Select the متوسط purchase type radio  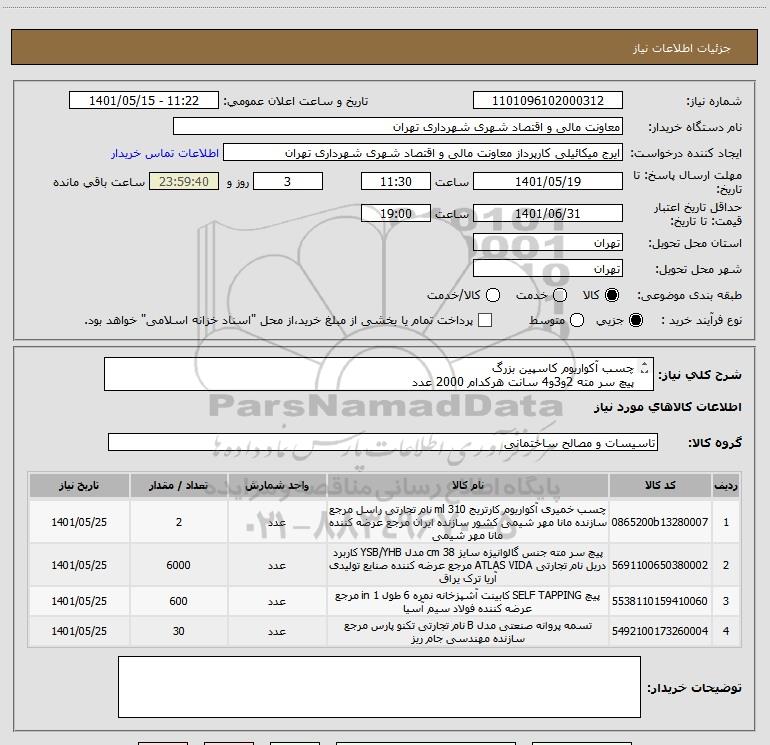pos(577,320)
